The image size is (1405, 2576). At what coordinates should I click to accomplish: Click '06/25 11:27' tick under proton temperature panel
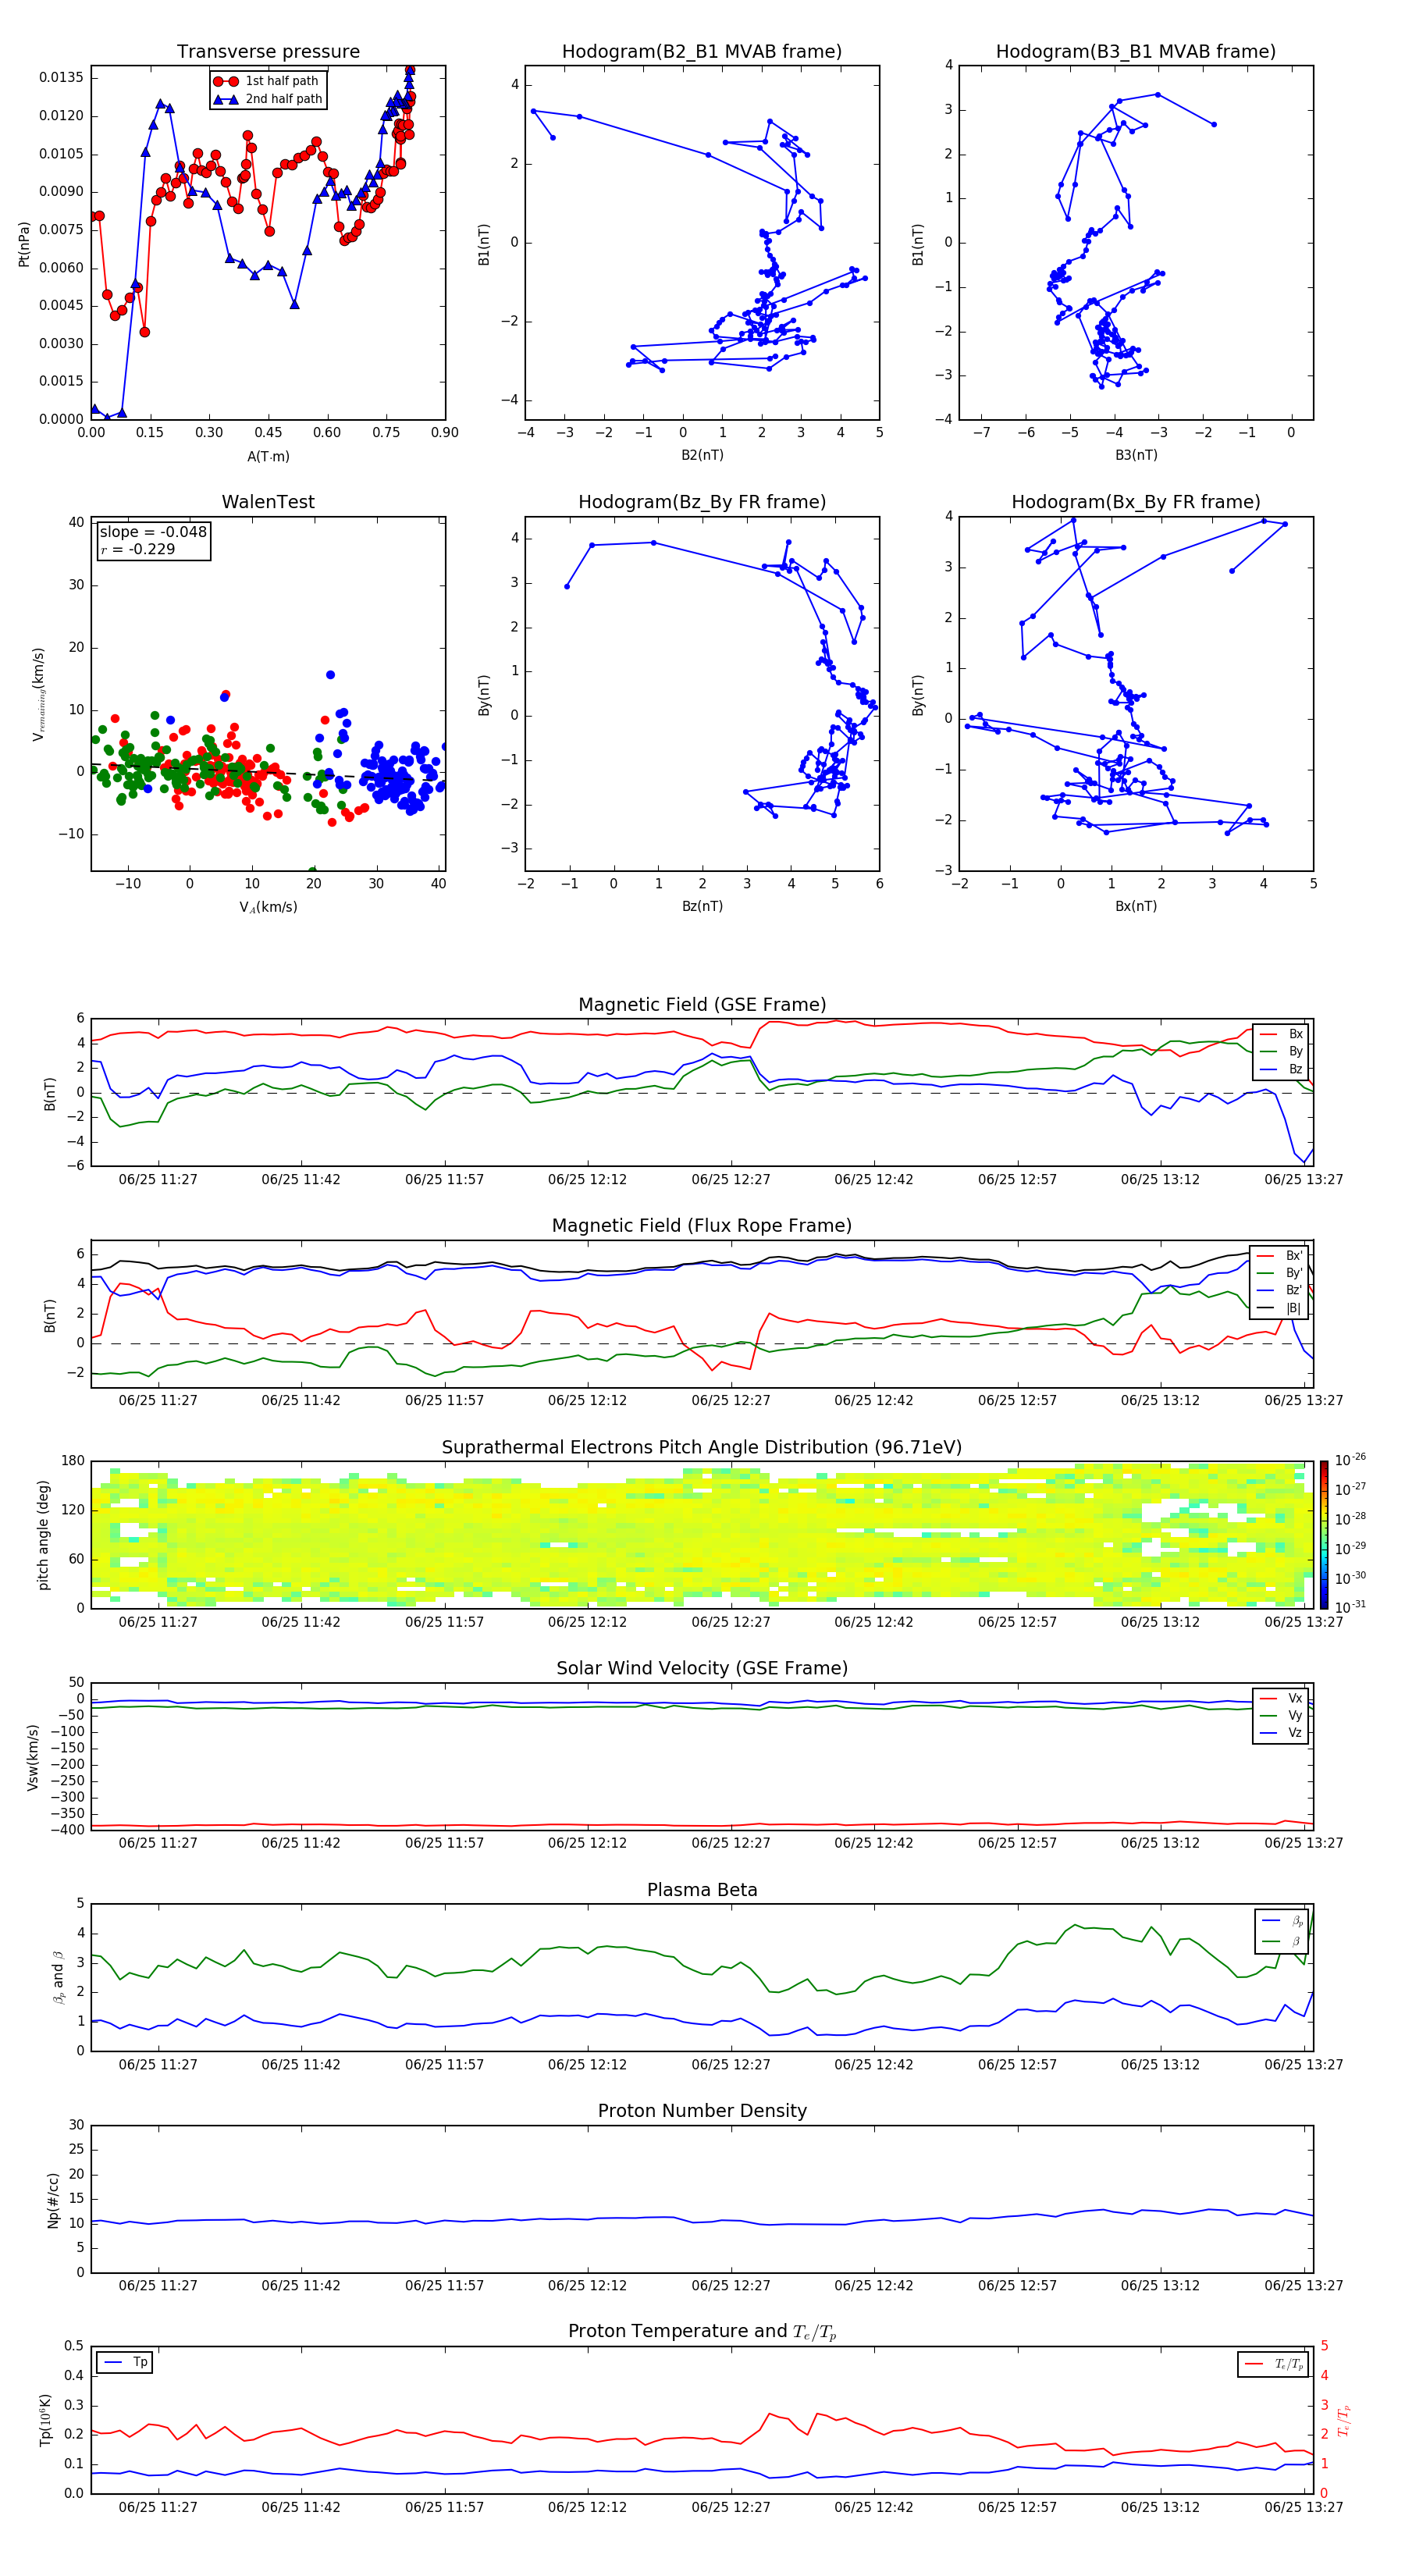pos(158,2507)
